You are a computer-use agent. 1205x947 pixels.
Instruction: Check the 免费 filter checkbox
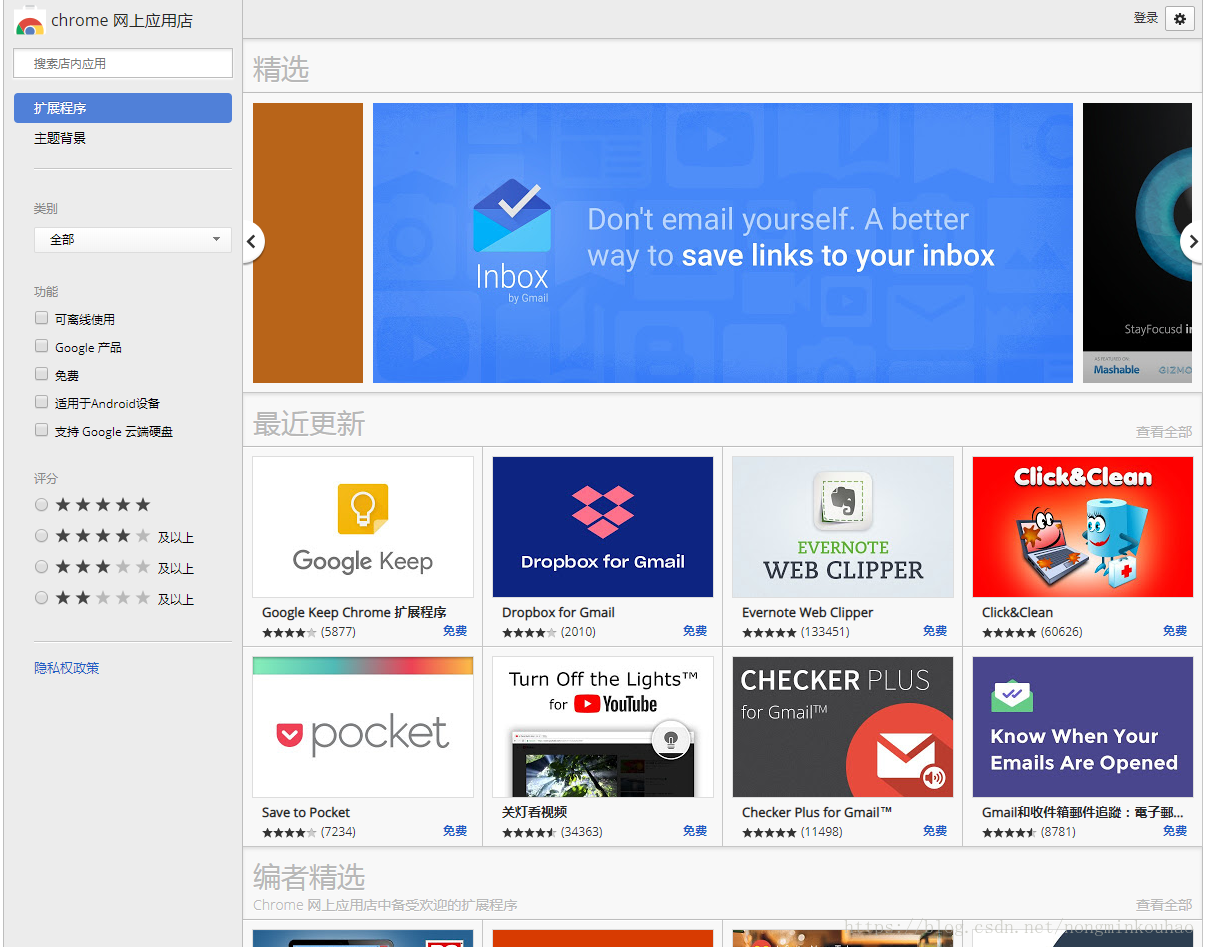coord(41,374)
